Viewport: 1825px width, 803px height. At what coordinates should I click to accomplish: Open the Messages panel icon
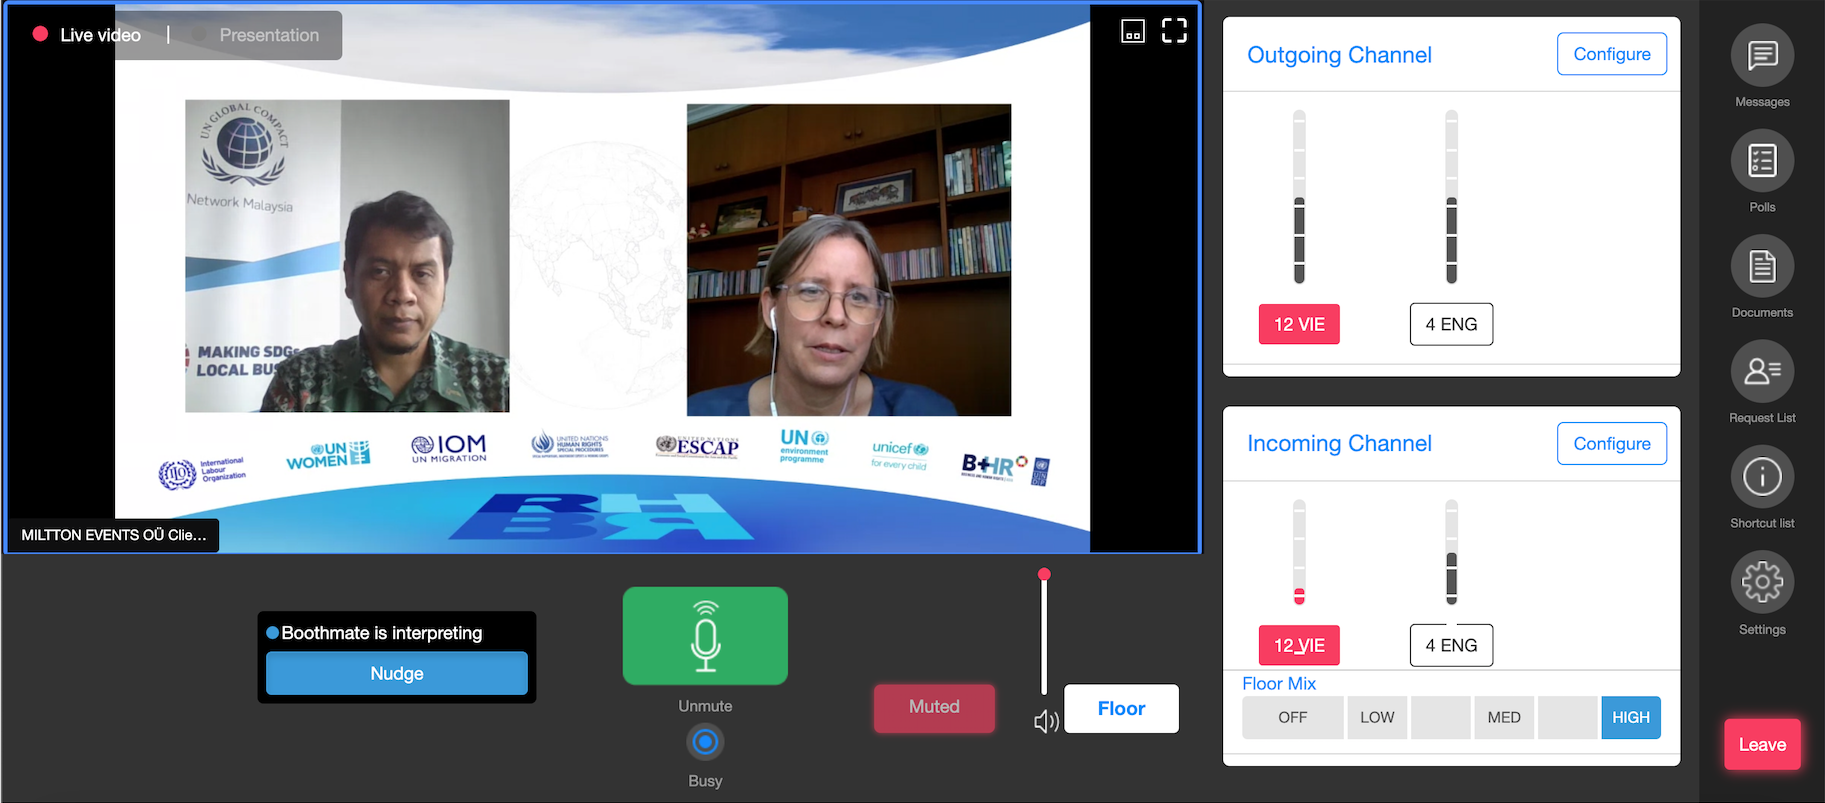click(x=1761, y=56)
